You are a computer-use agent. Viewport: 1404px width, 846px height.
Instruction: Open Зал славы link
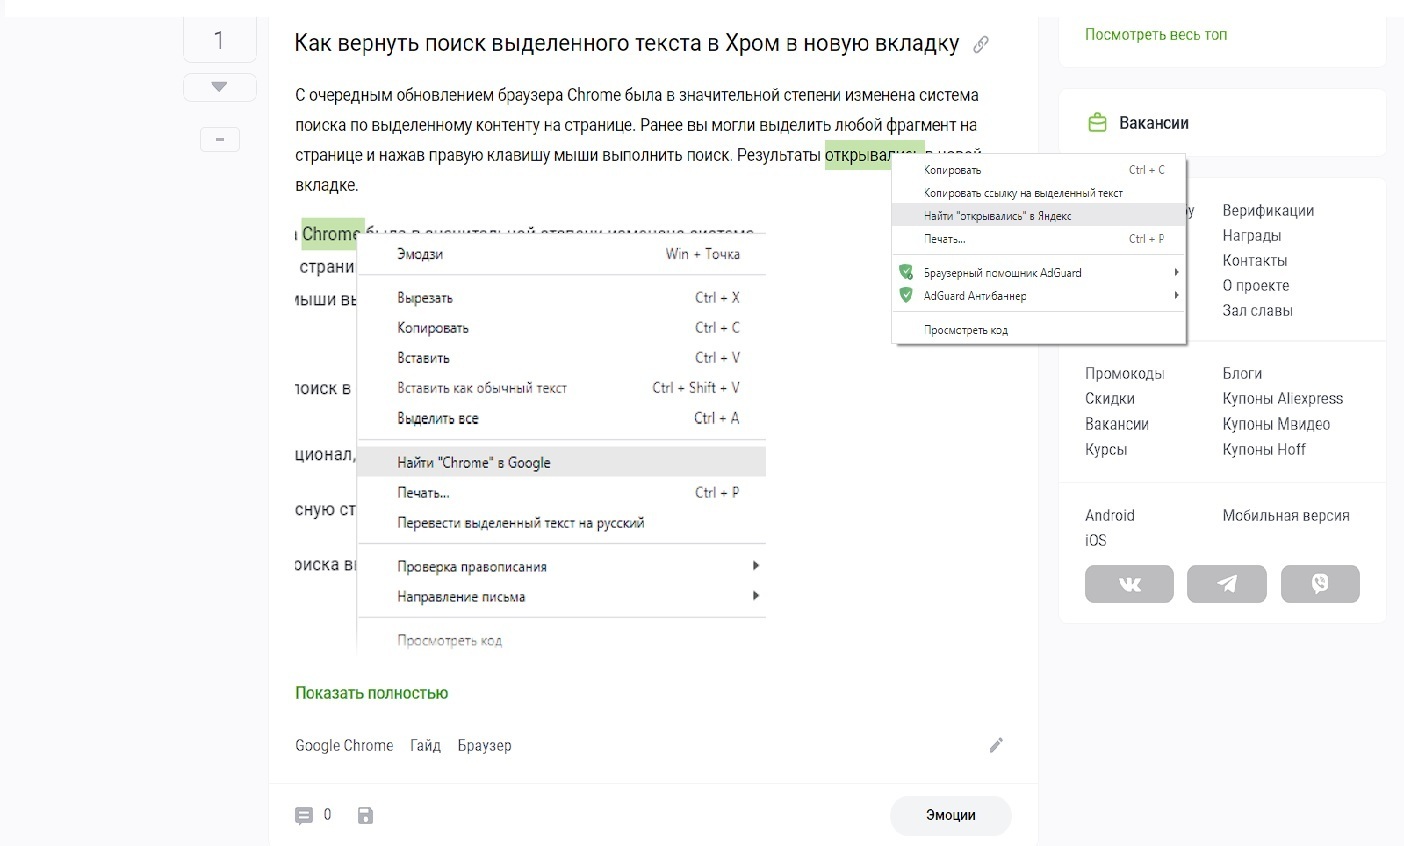point(1257,311)
